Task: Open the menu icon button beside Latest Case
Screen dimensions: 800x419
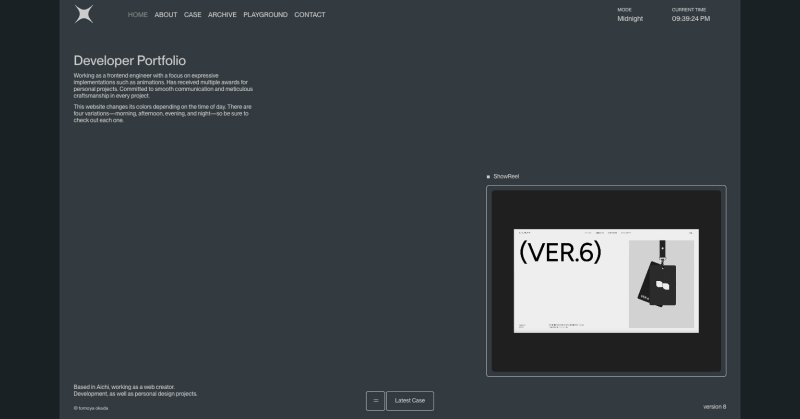Action: [376, 401]
